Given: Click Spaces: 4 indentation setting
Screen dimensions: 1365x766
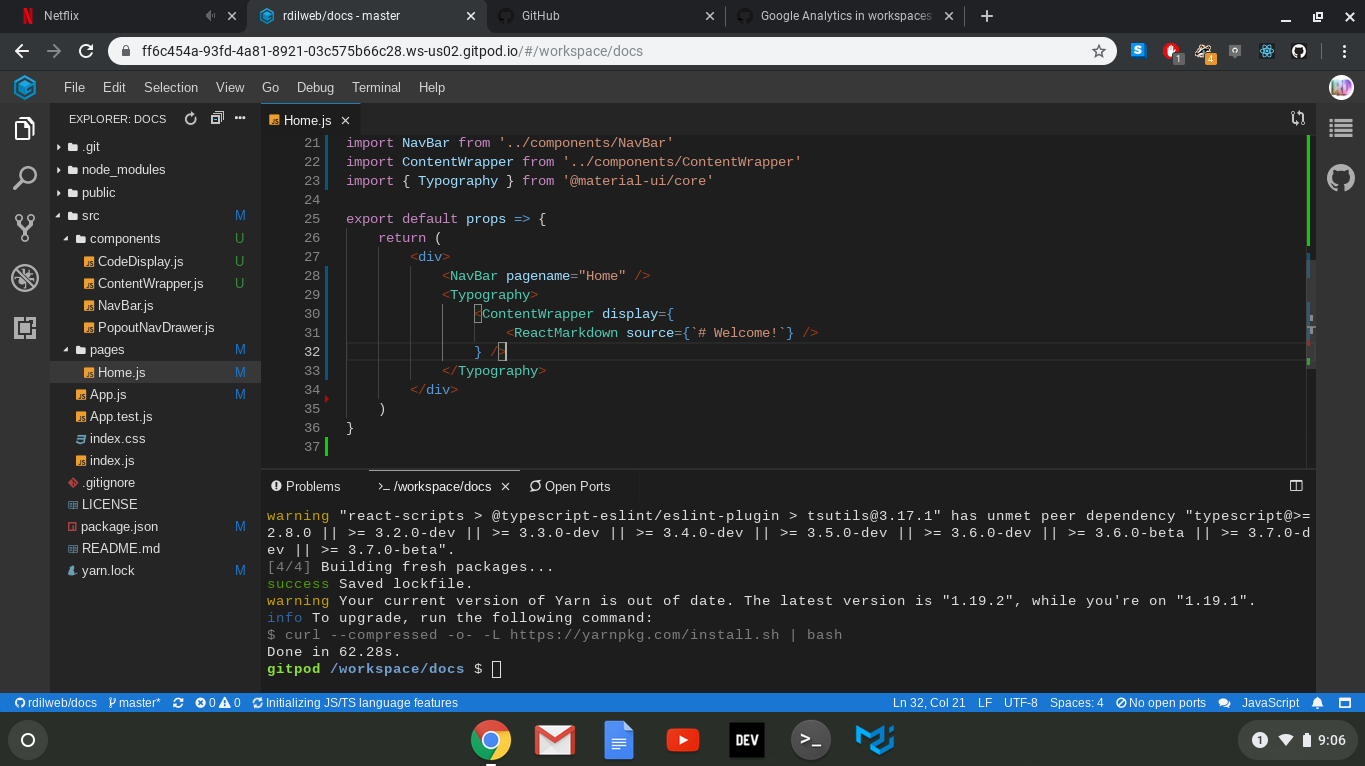Looking at the screenshot, I should 1076,703.
